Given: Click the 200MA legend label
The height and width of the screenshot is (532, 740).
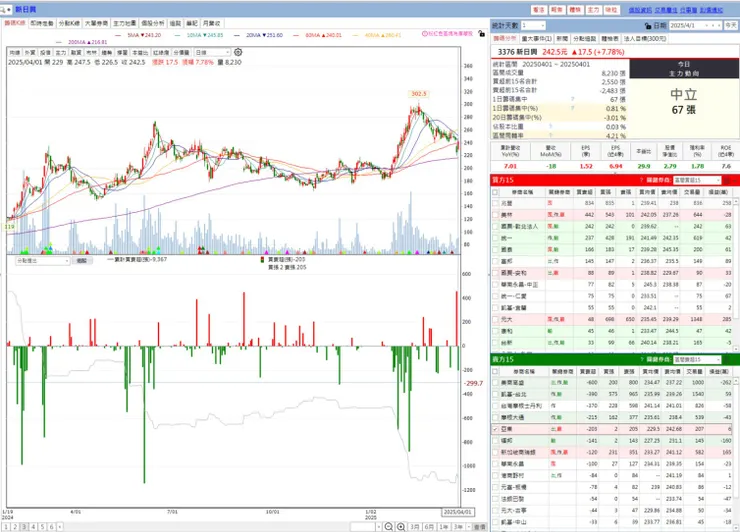Looking at the screenshot, I should tap(88, 42).
